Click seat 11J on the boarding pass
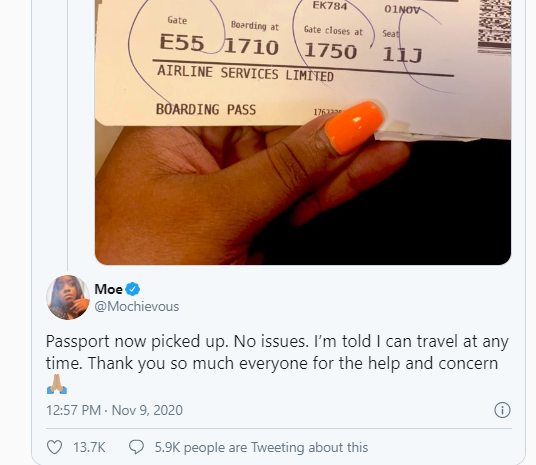The width and height of the screenshot is (536, 465). [402, 55]
